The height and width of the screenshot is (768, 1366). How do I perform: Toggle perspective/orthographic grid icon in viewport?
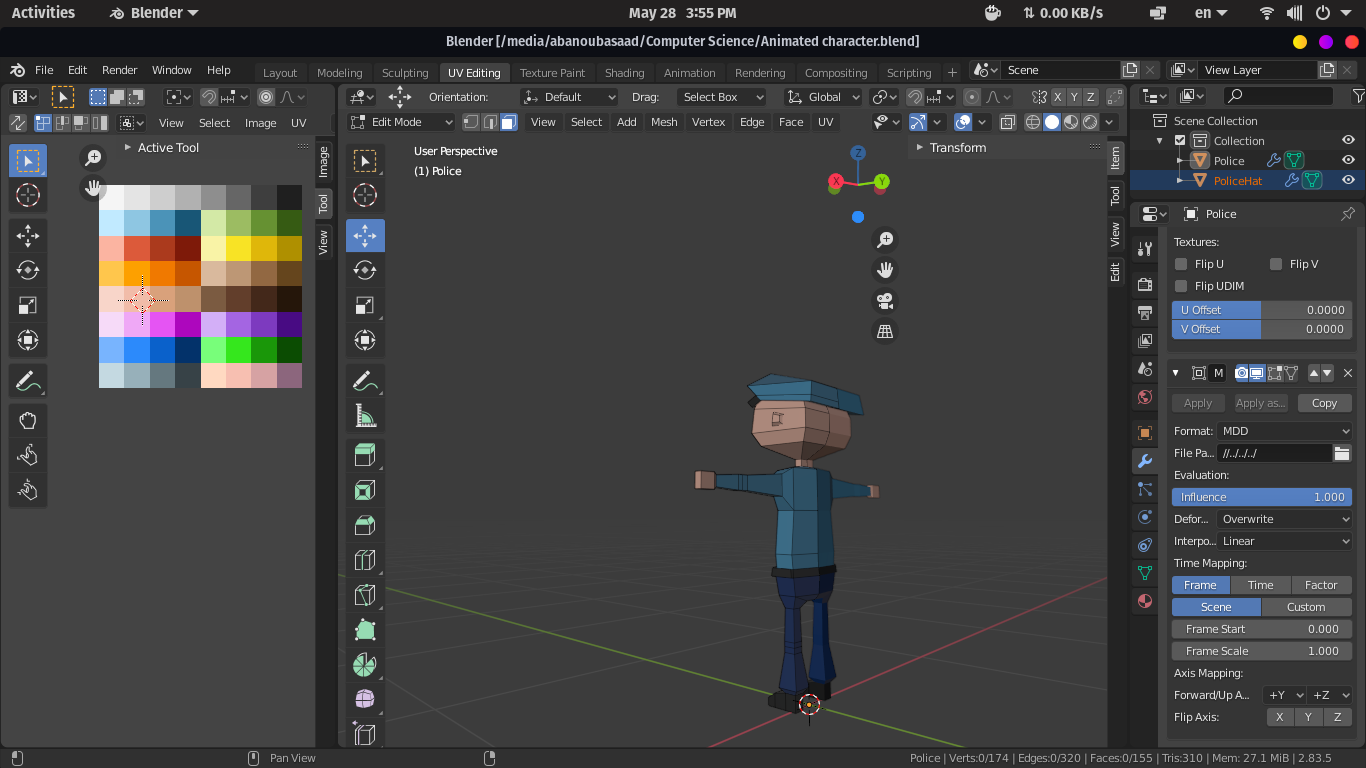885,332
